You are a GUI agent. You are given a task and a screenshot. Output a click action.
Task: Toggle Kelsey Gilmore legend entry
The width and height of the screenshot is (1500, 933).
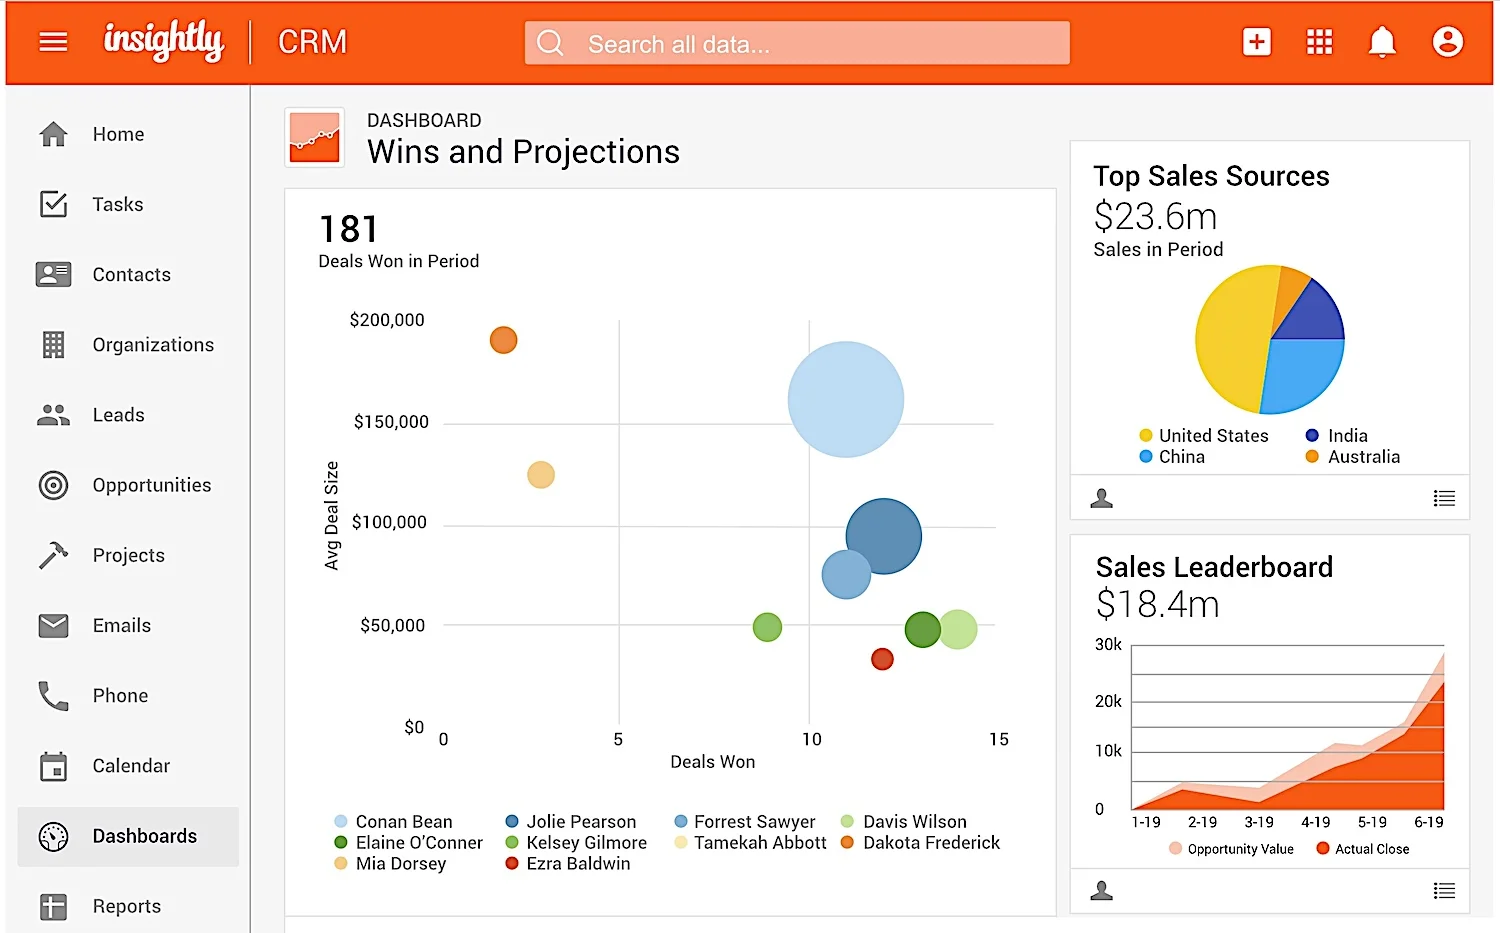(x=576, y=842)
